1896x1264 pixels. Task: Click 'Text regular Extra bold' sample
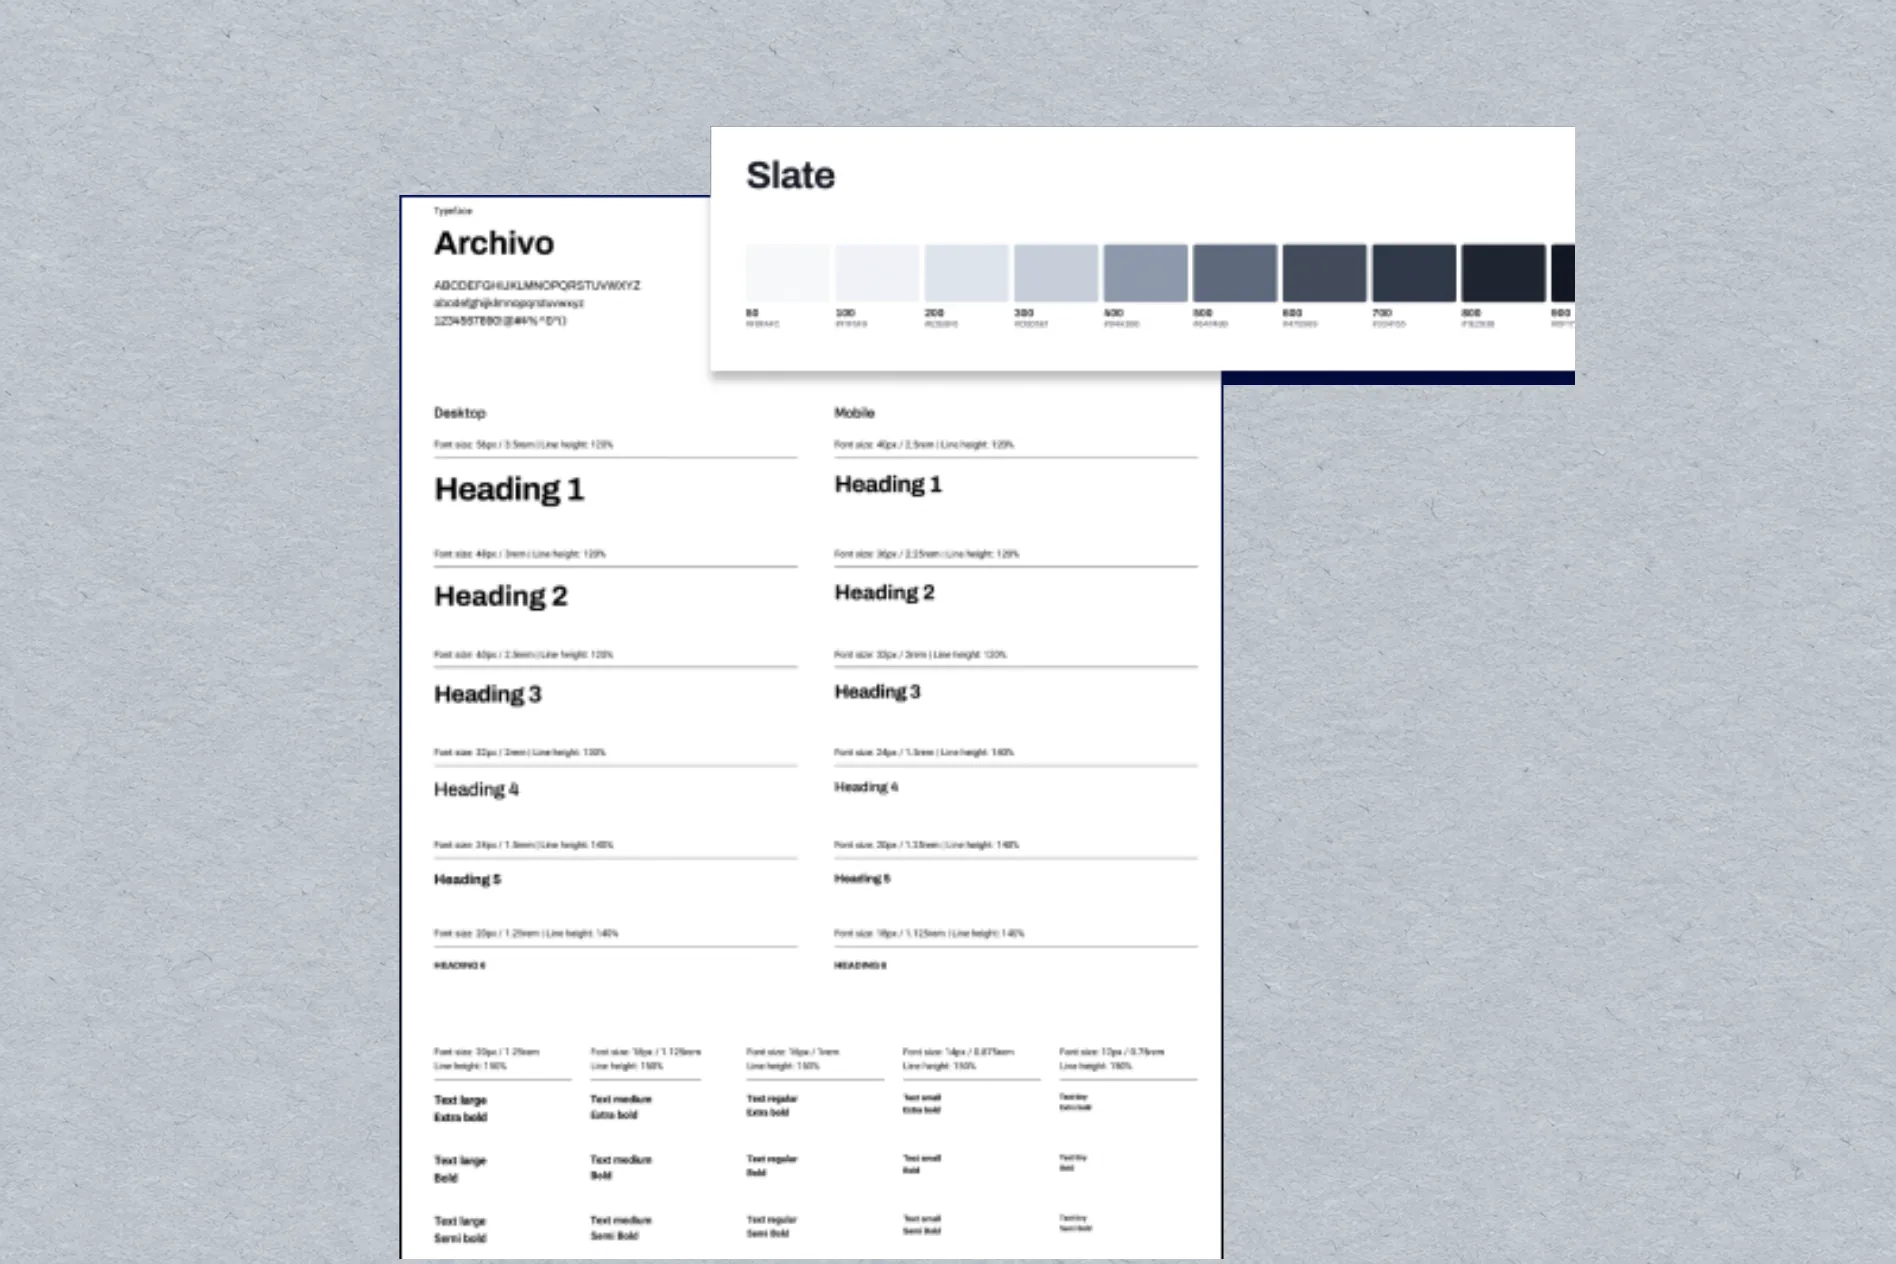772,1105
